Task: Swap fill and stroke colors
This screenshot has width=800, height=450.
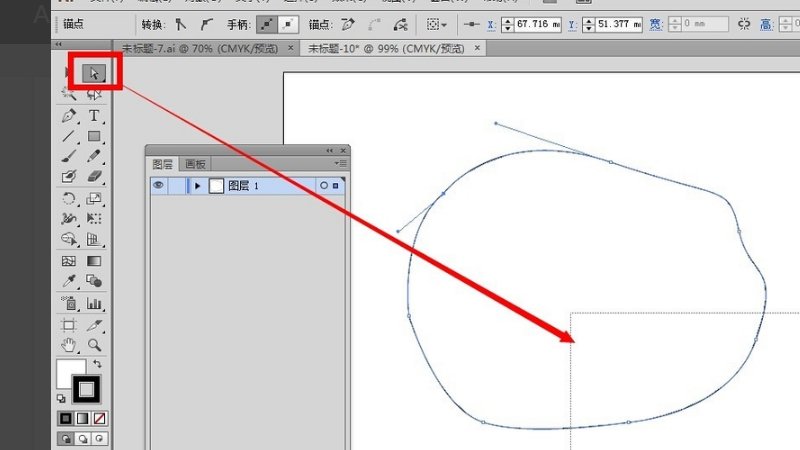Action: pos(97,364)
